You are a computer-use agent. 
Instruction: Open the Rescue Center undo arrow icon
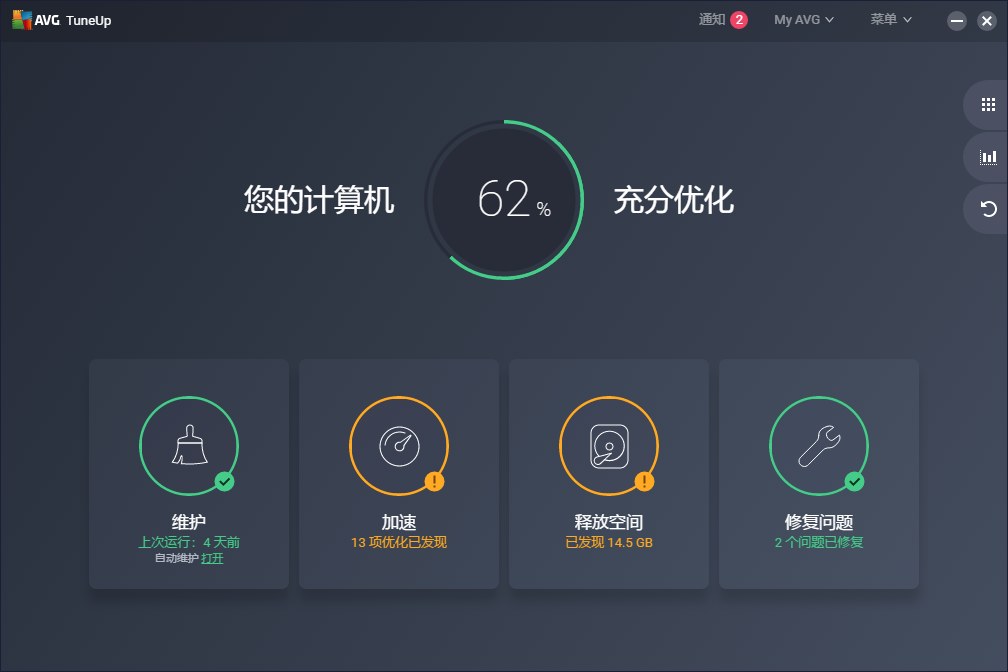[x=988, y=208]
